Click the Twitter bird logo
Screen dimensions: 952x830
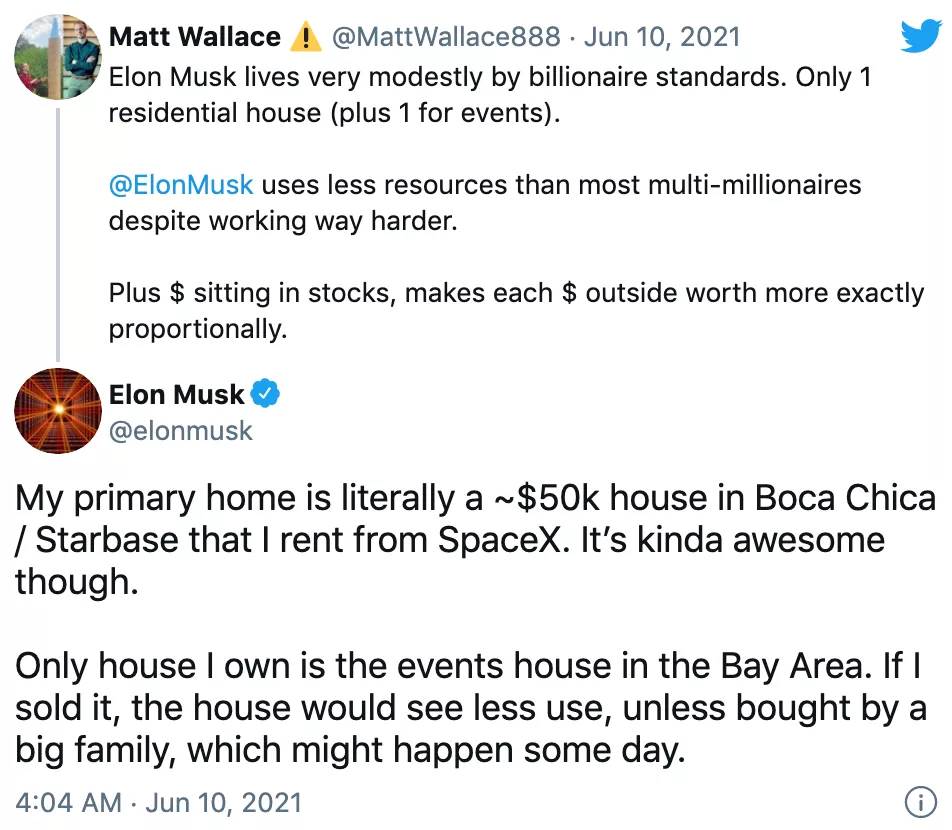click(x=920, y=36)
